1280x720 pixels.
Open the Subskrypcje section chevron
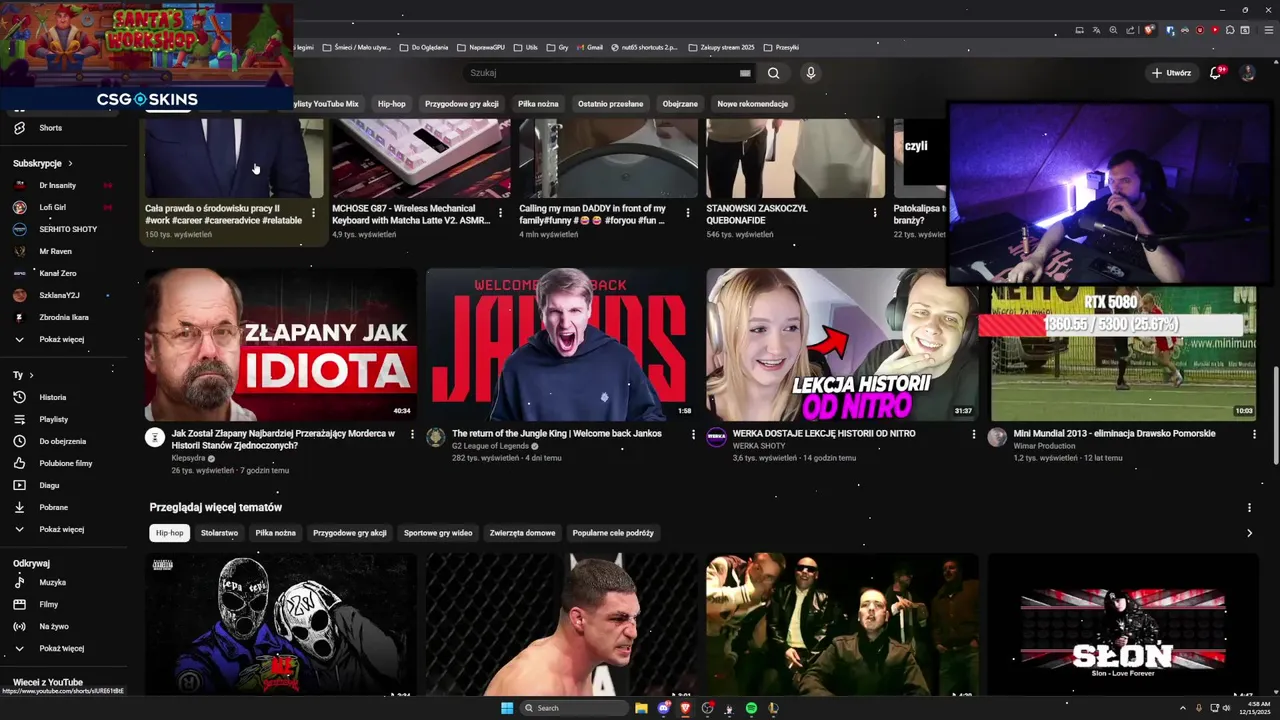click(x=70, y=163)
